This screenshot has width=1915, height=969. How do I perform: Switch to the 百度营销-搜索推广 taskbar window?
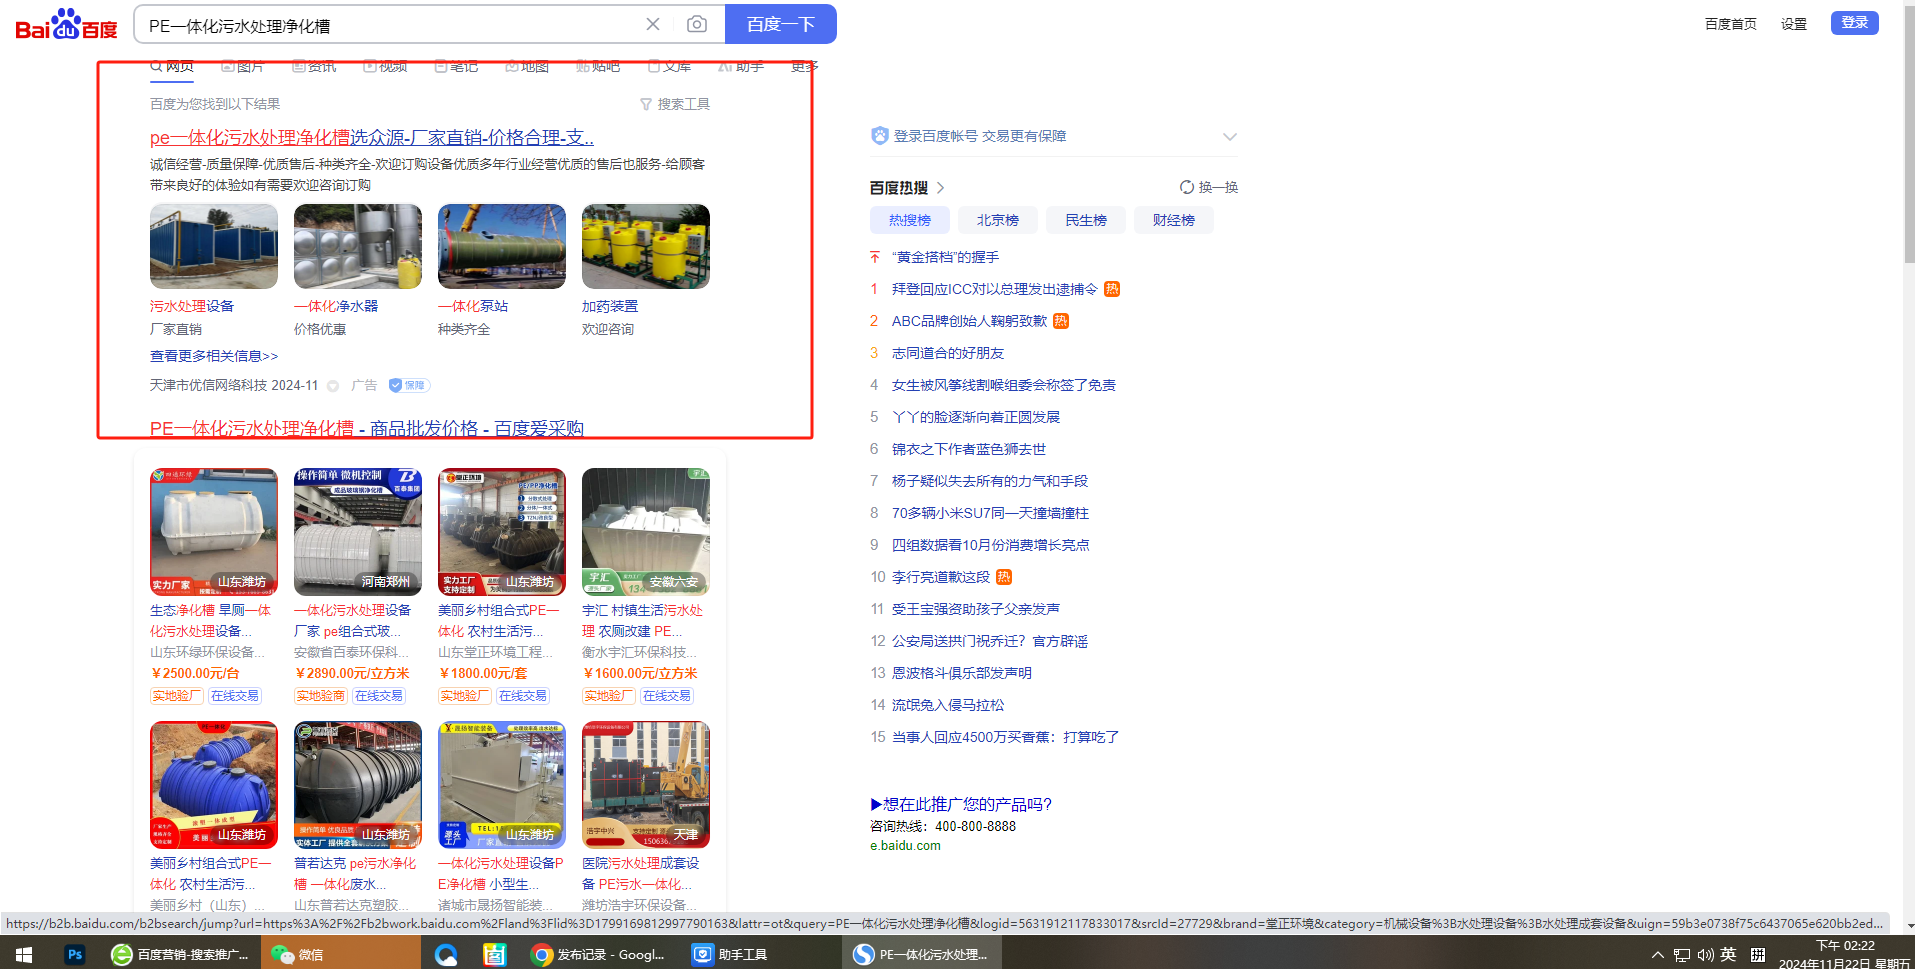click(181, 955)
